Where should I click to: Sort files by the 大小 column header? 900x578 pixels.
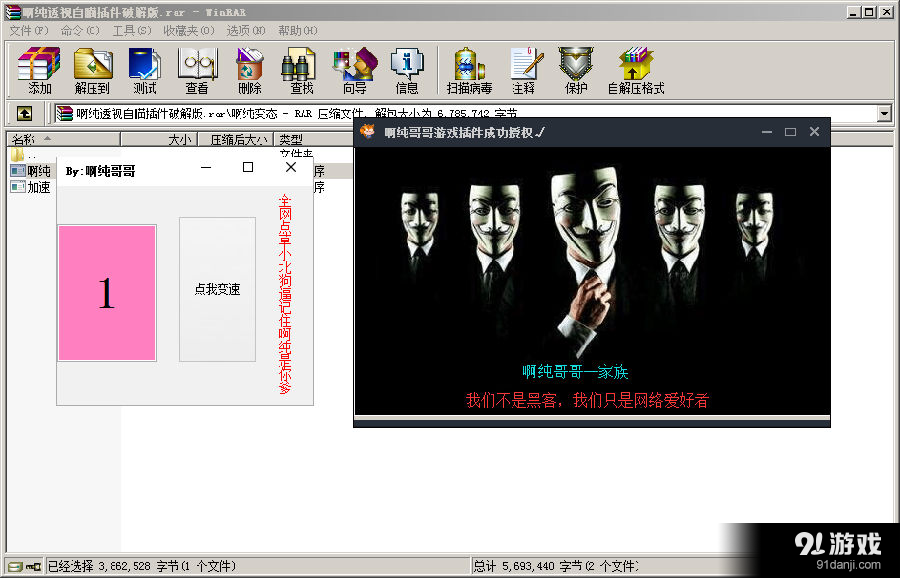pos(159,139)
